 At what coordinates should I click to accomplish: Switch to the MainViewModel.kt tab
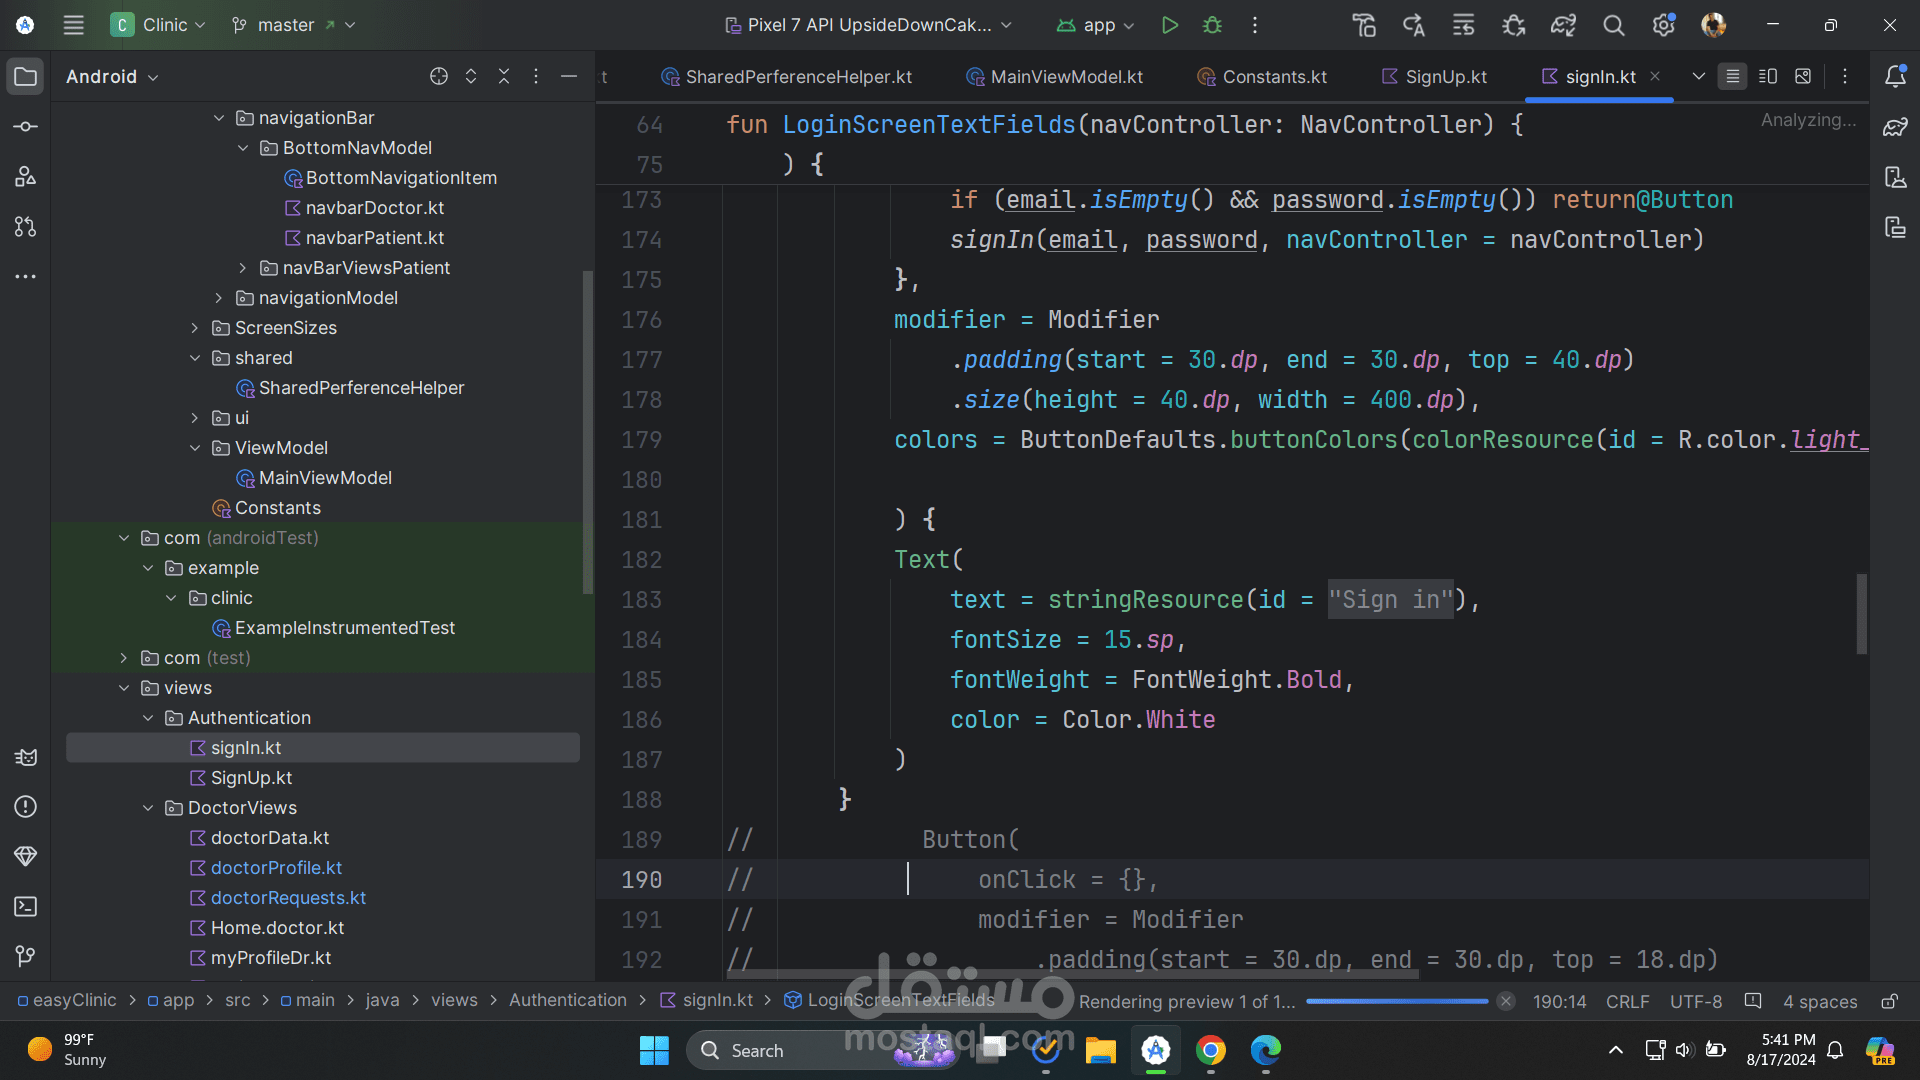pos(1065,77)
